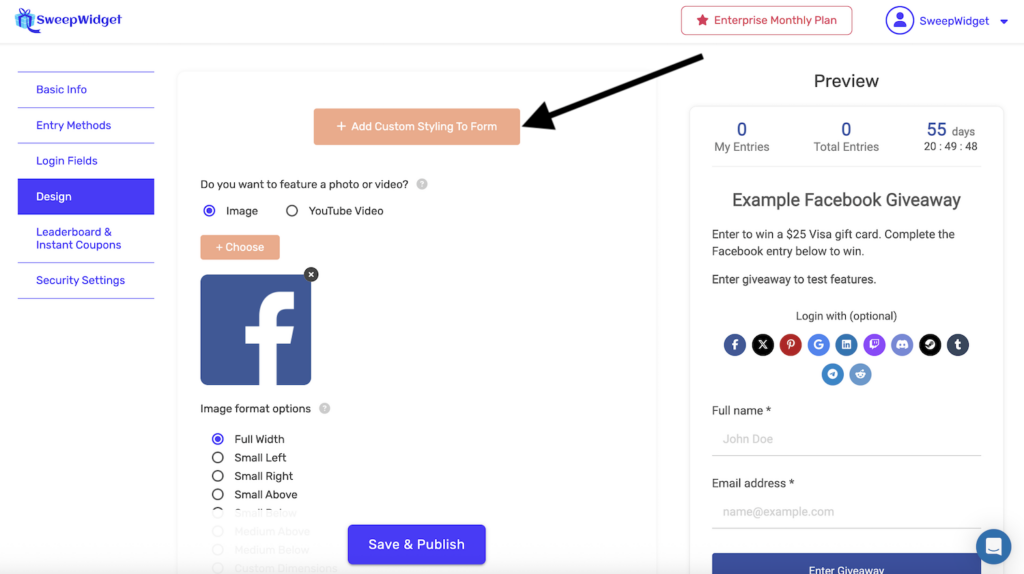
Task: Log in using the Steam icon
Action: [930, 345]
